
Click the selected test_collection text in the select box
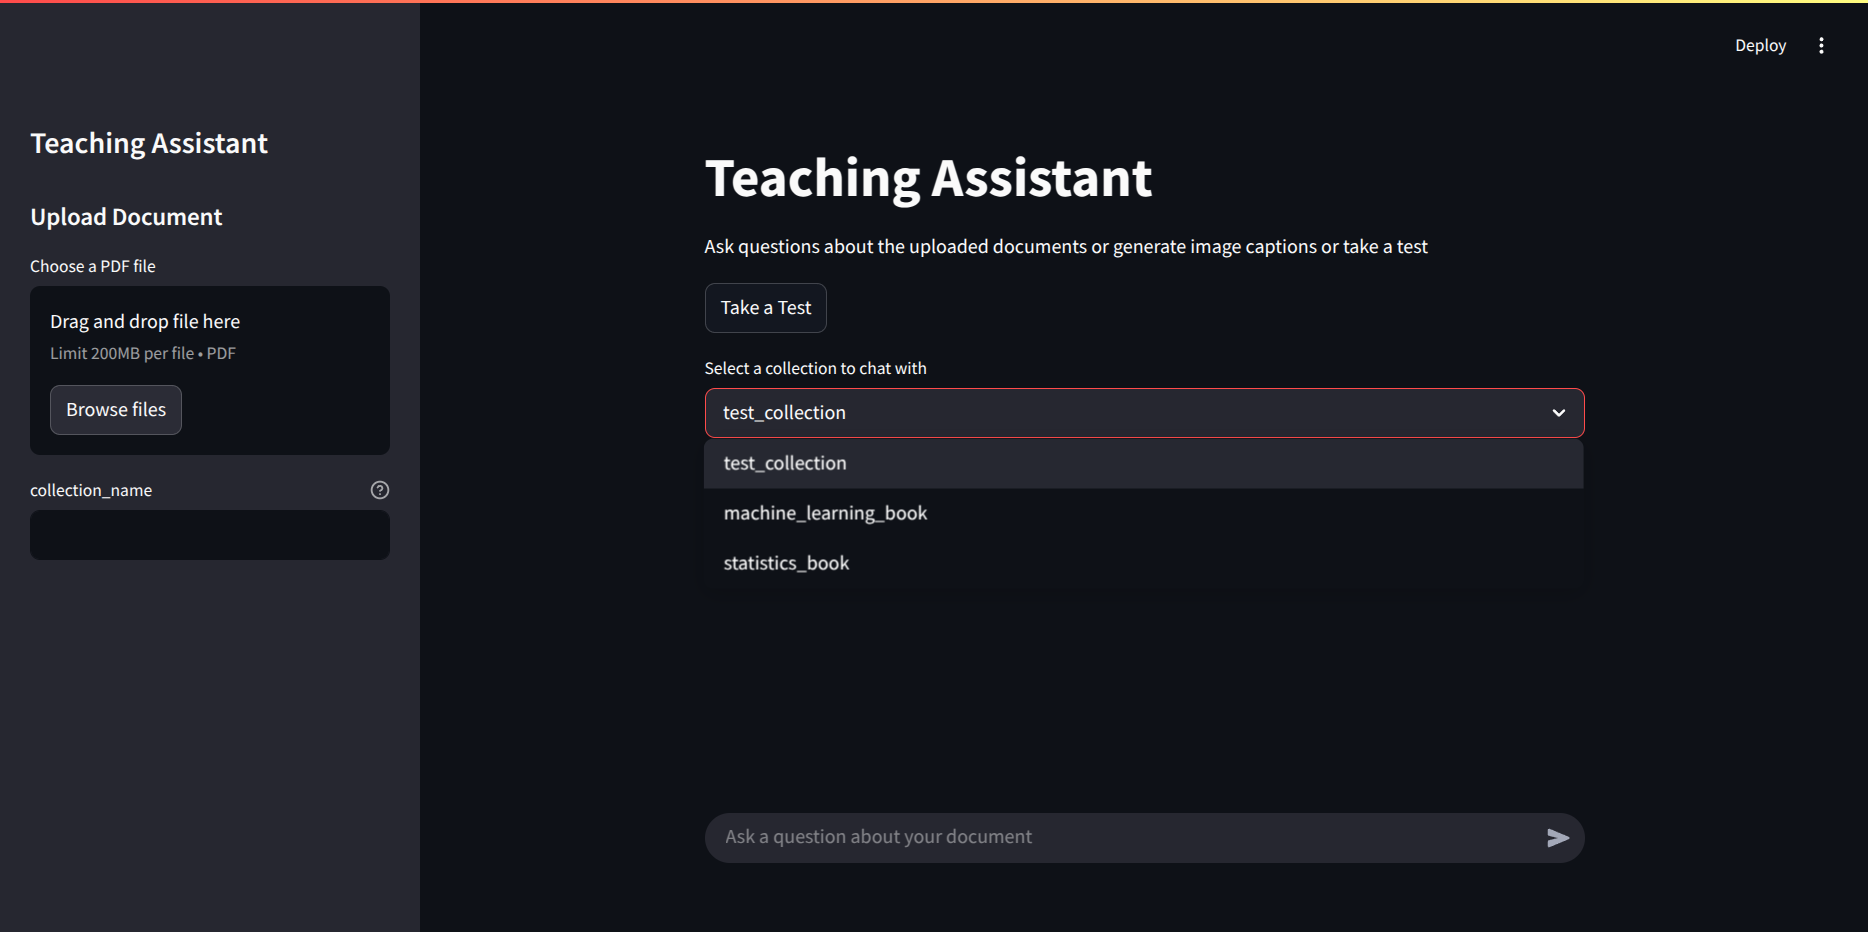coord(784,413)
